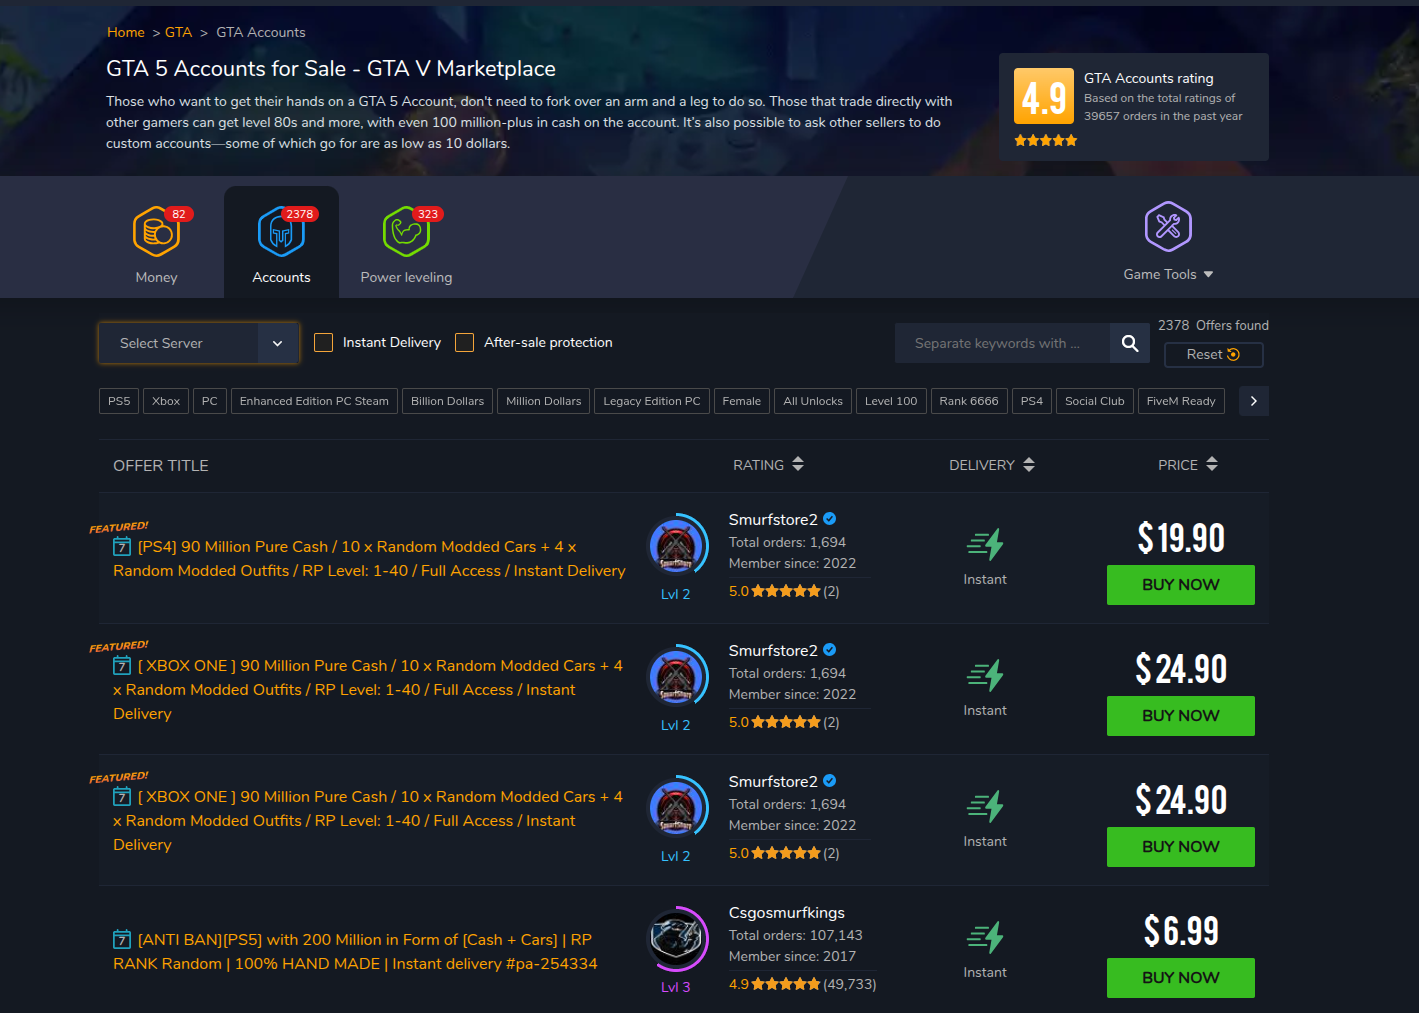Screen dimensions: 1419x1013
Task: Expand the Select Server dropdown
Action: click(199, 343)
